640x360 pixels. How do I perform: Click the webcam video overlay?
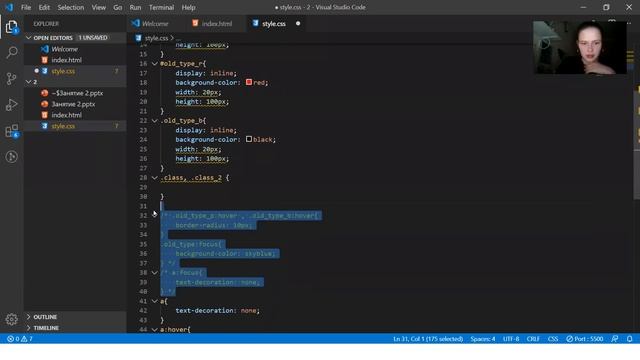pos(580,47)
